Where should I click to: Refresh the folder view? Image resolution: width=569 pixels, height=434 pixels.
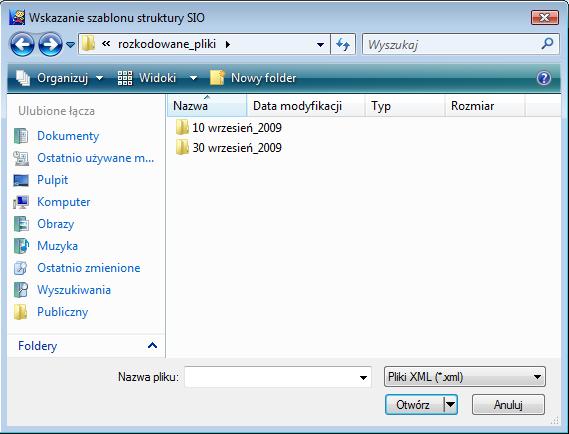343,44
